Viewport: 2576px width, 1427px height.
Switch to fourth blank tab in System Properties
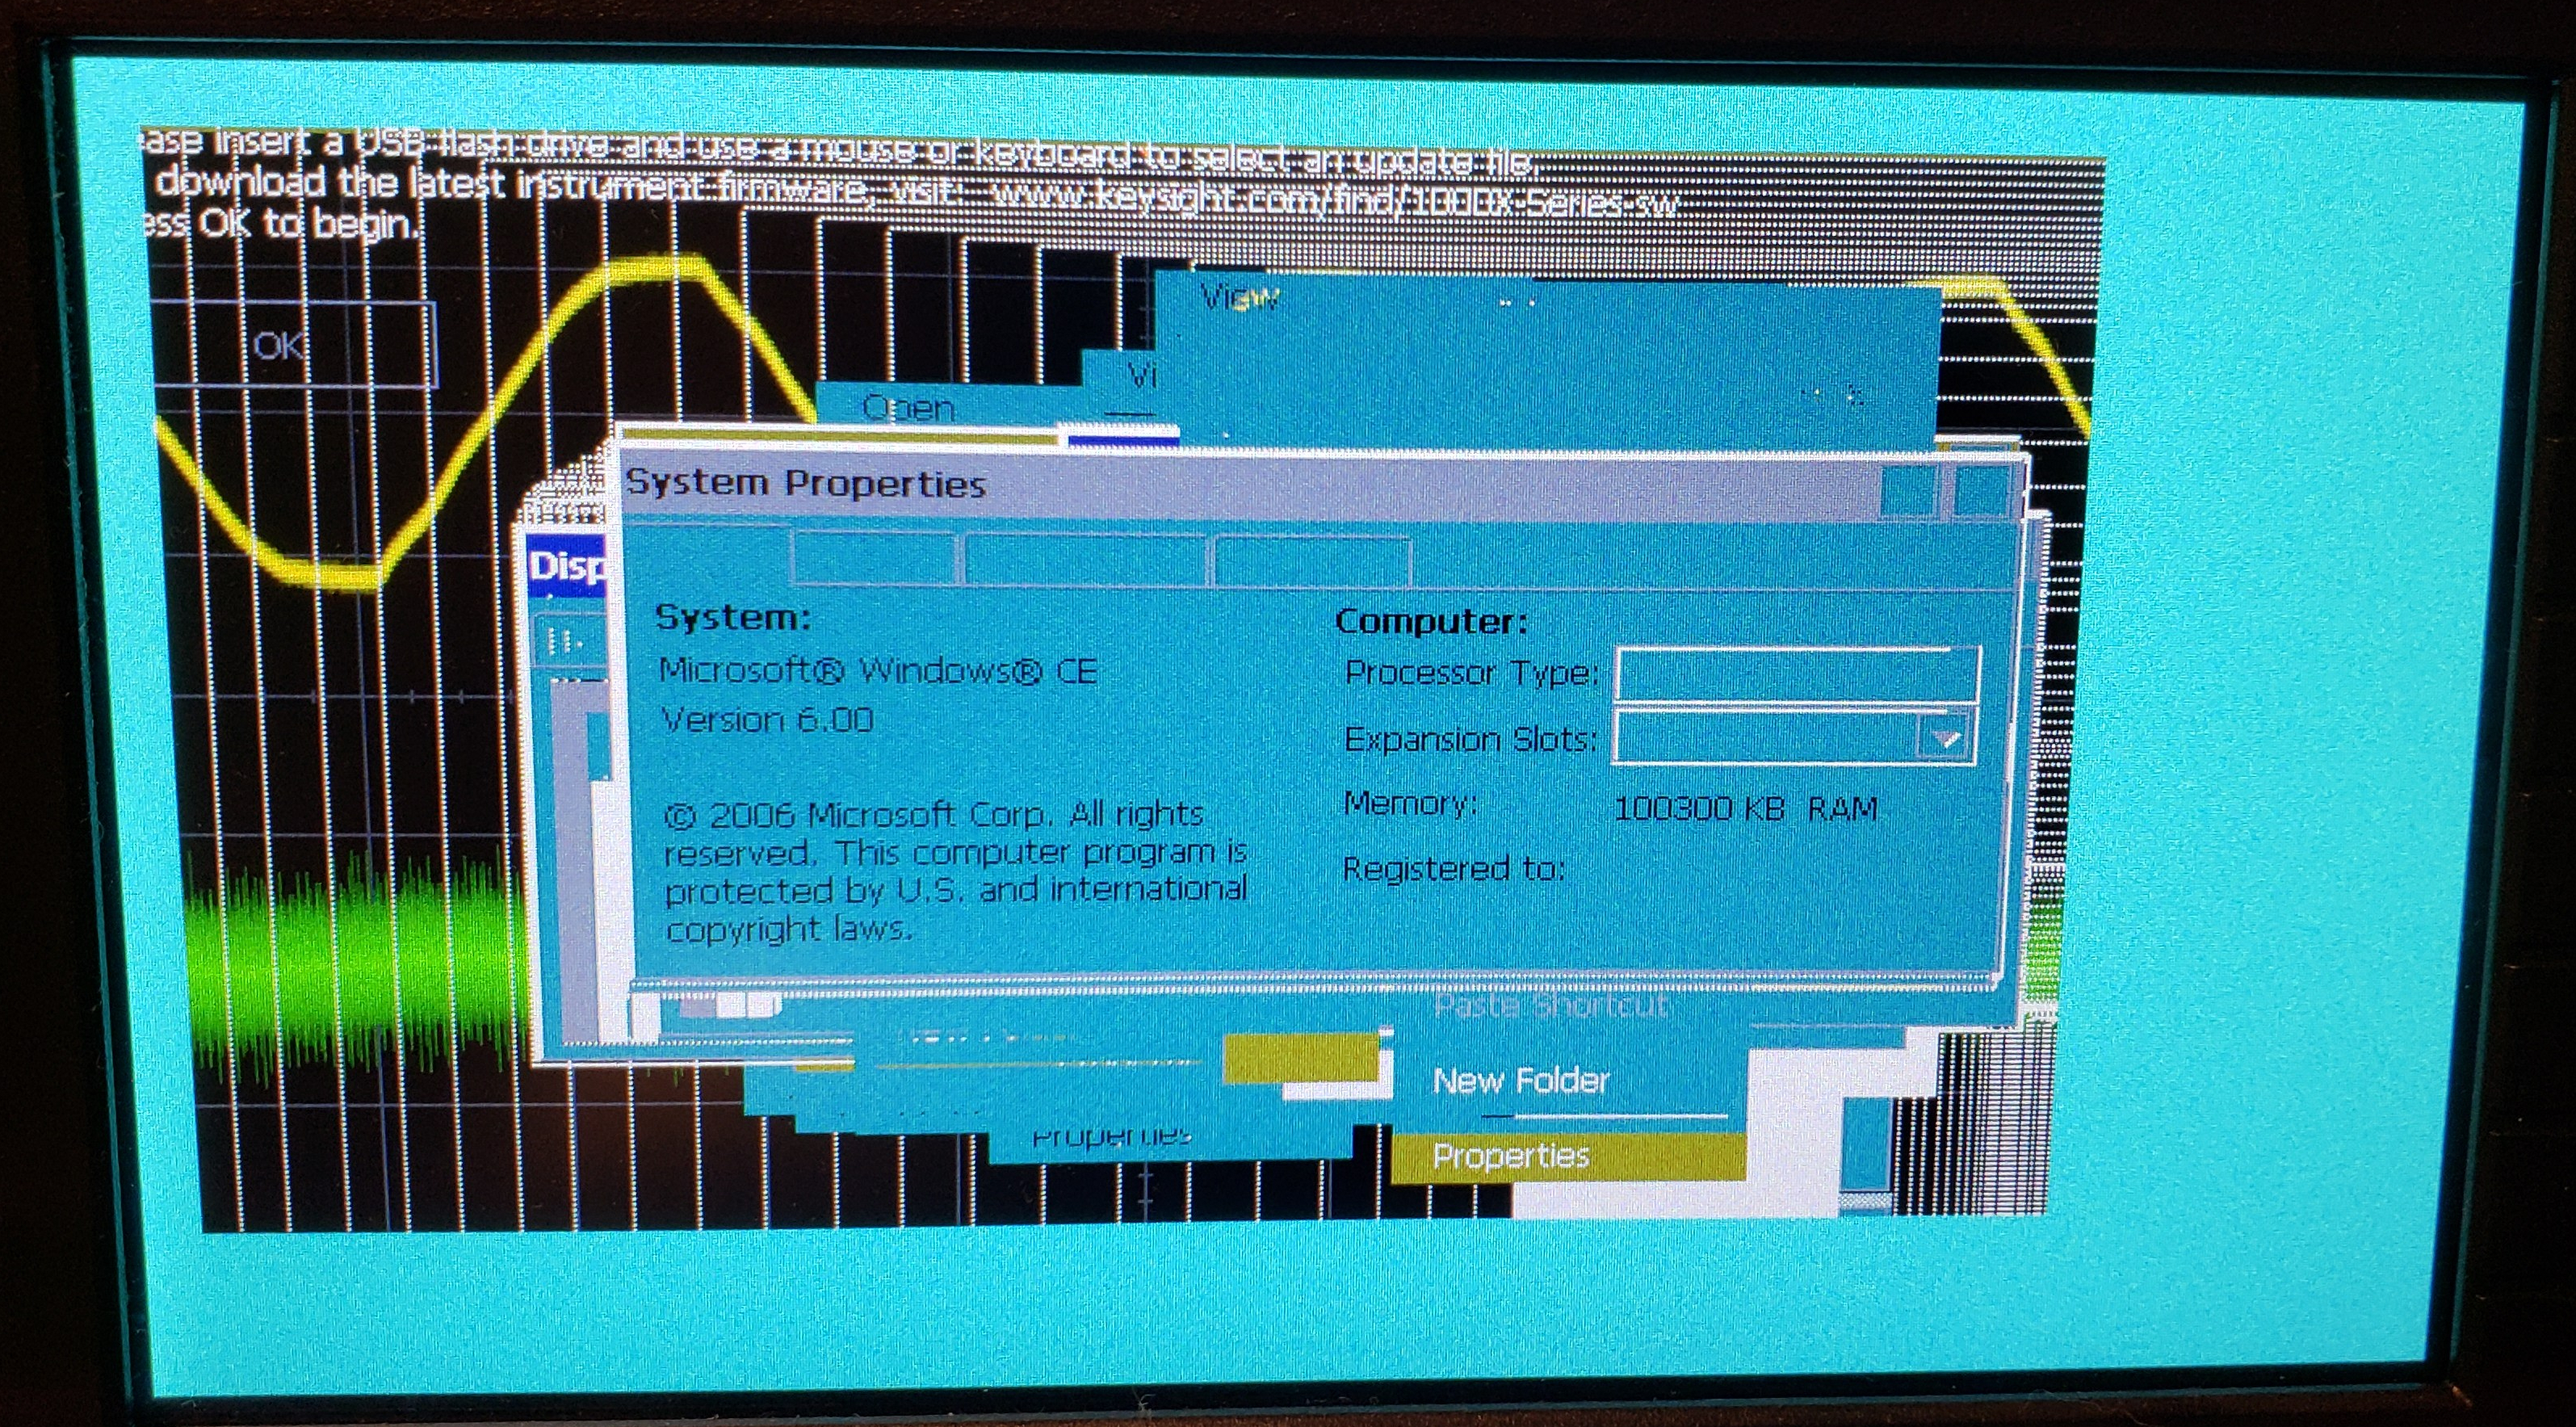tap(1311, 560)
